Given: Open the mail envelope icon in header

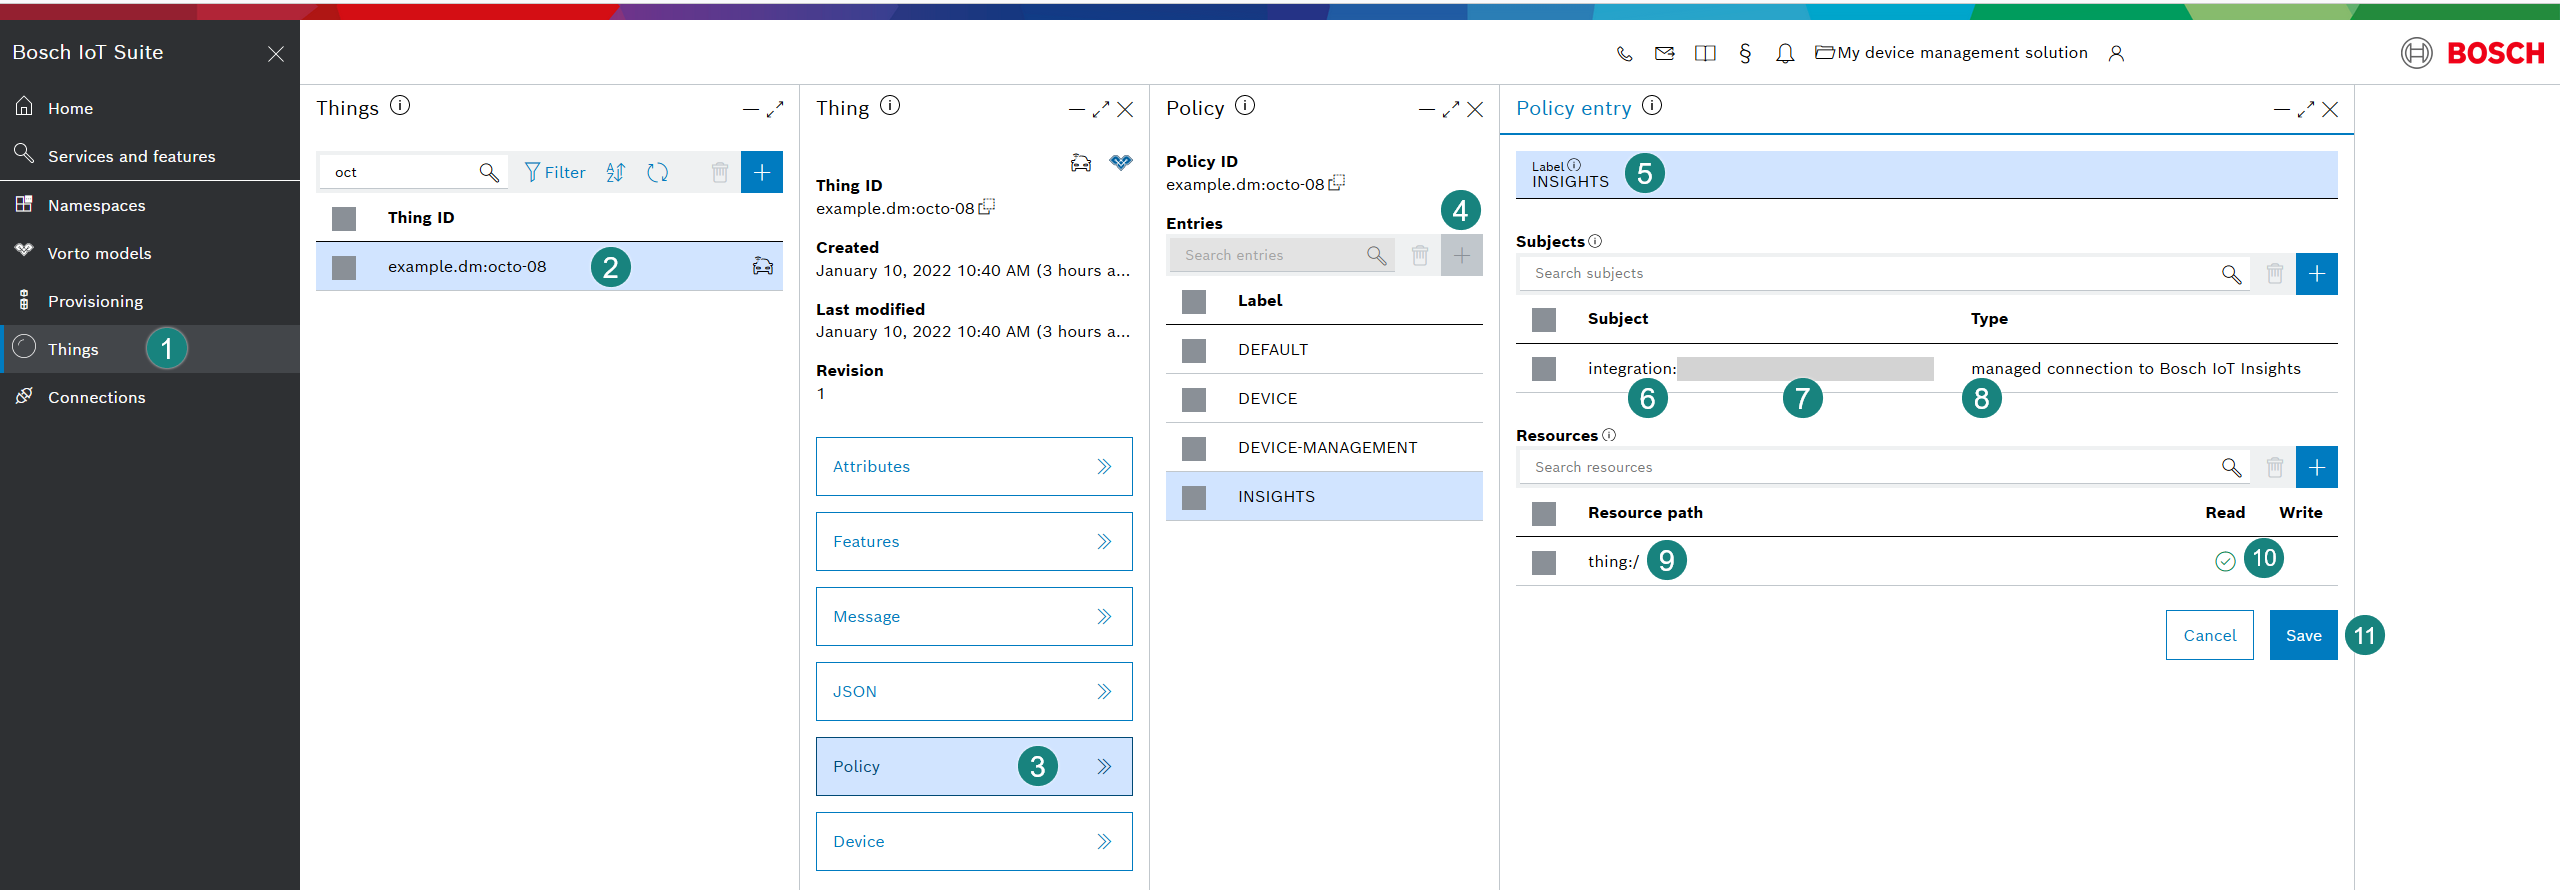Looking at the screenshot, I should 1664,54.
